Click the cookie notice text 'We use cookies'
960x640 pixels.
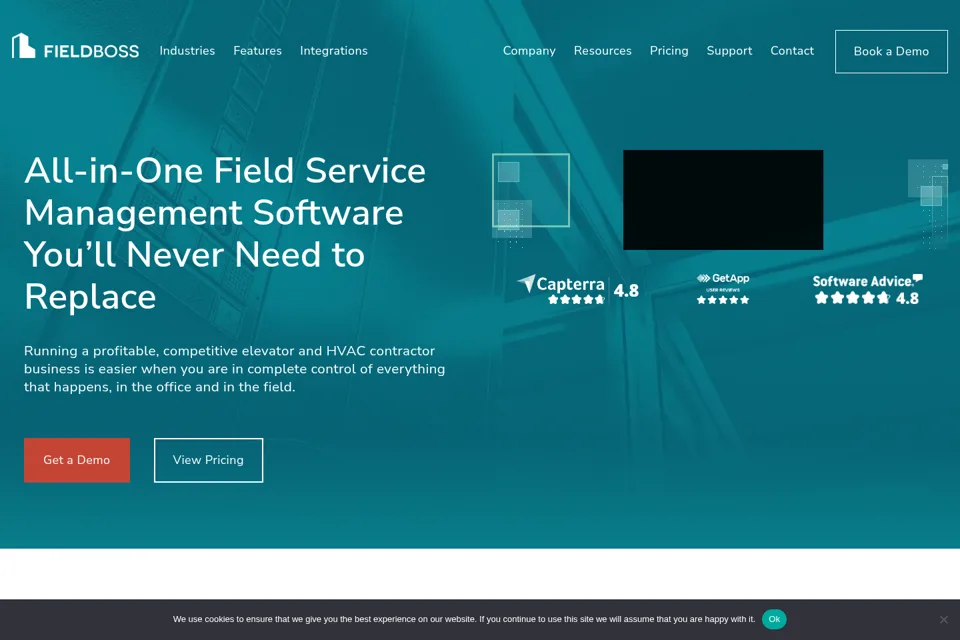tap(463, 619)
